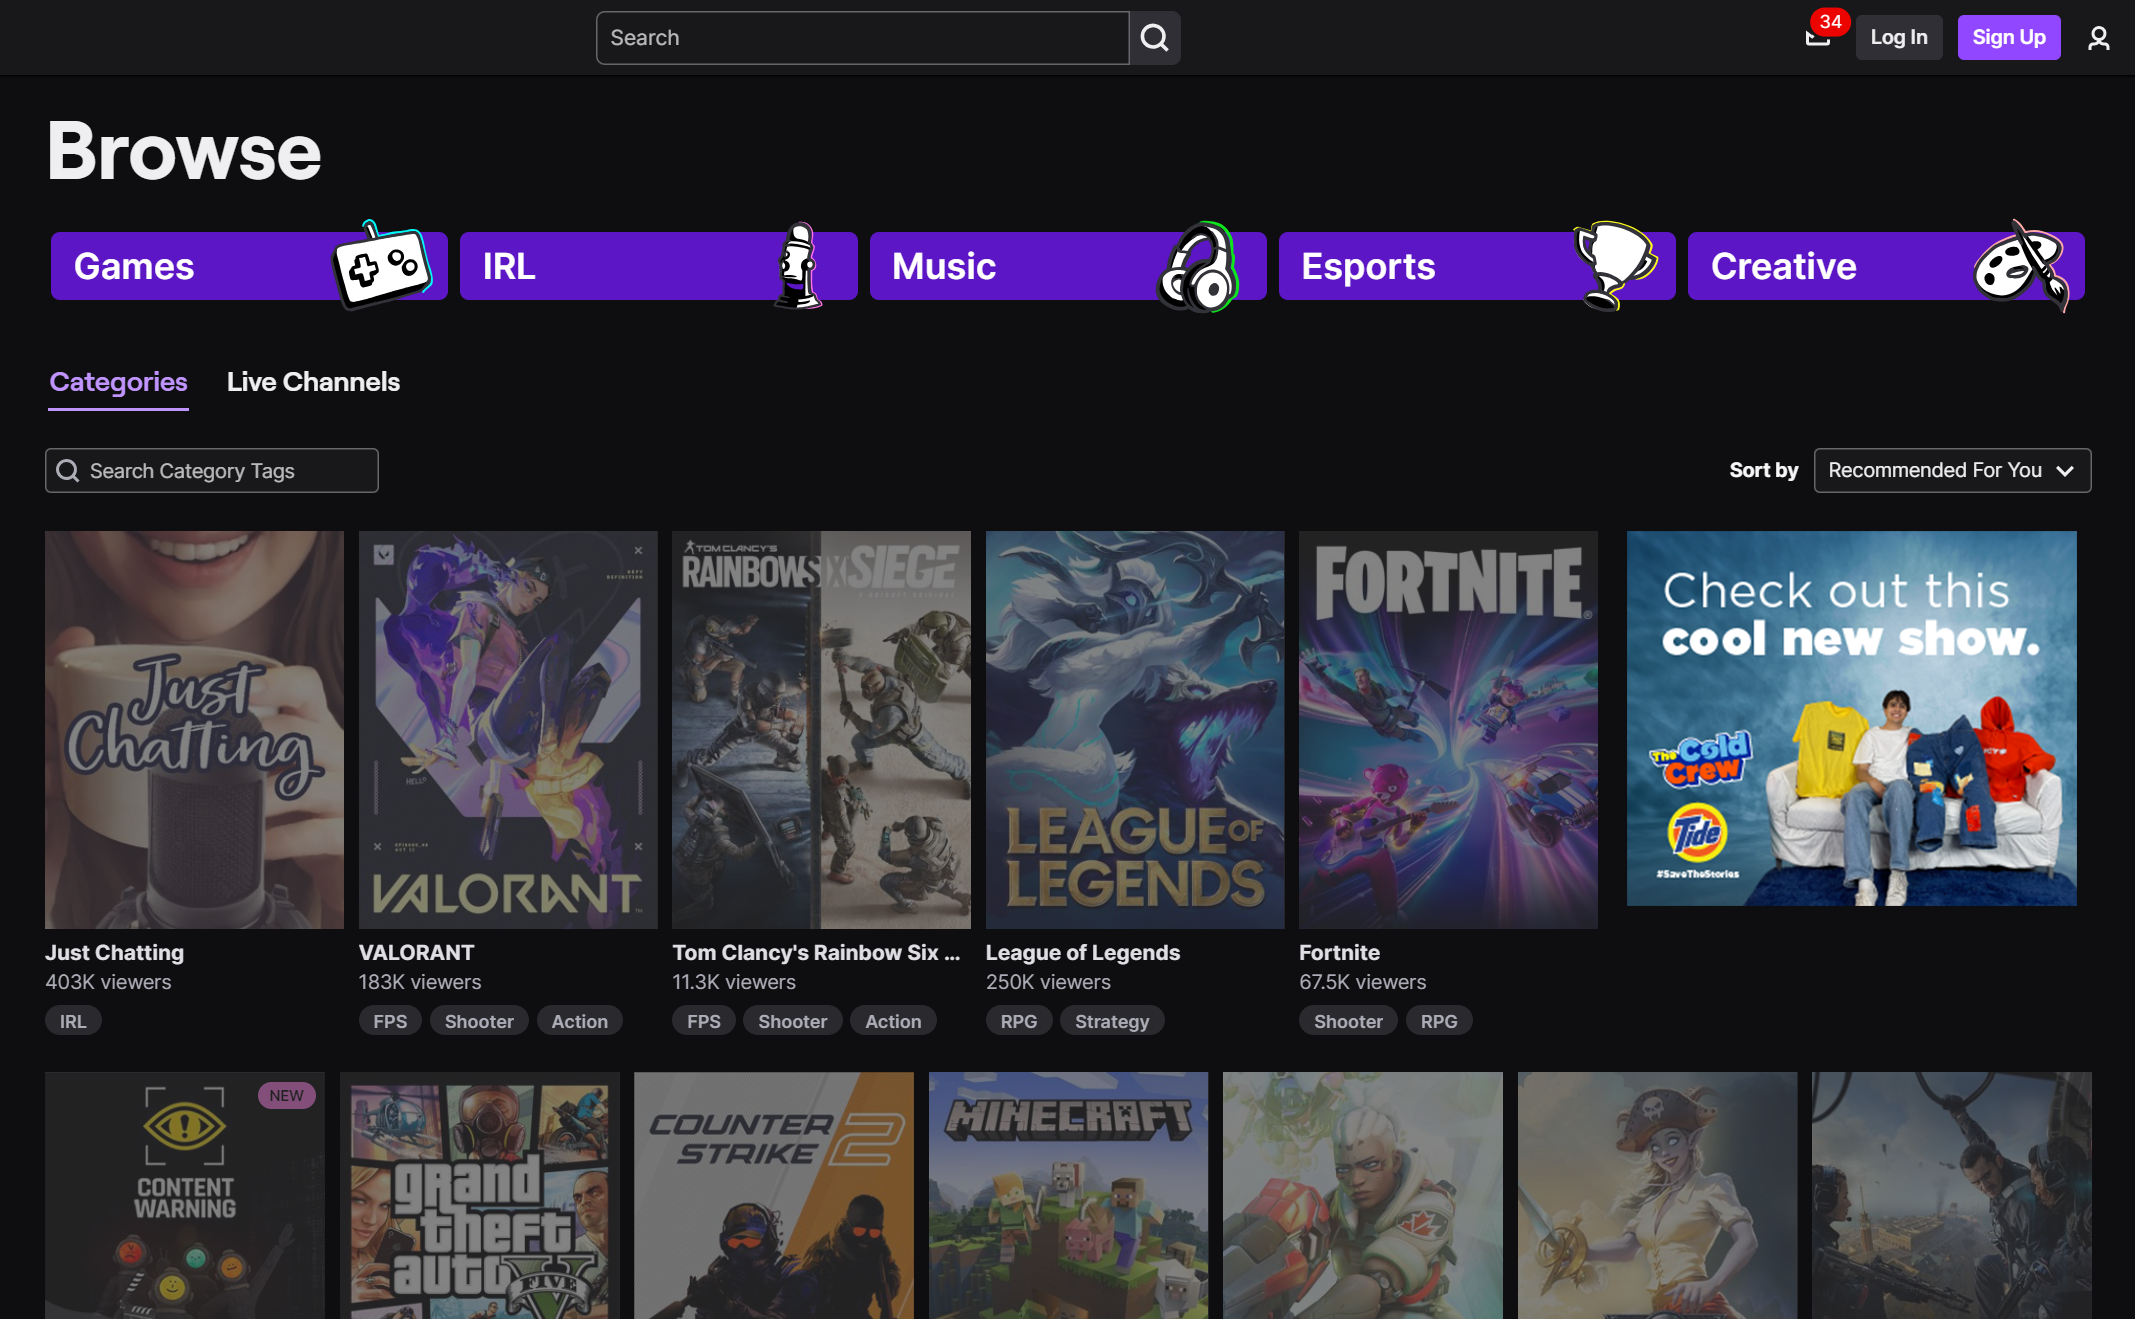Focus the Search Category Tags field

click(x=212, y=471)
